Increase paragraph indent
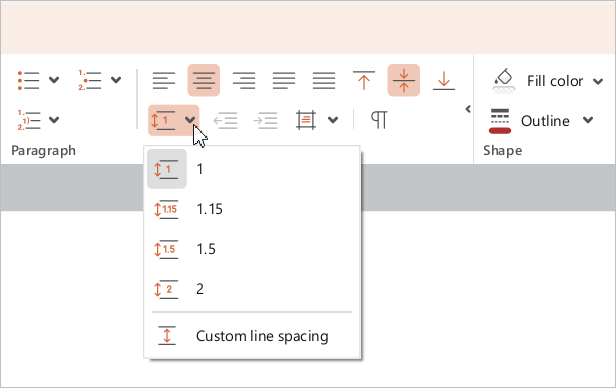Screen dimensions: 616x388 coord(265,120)
